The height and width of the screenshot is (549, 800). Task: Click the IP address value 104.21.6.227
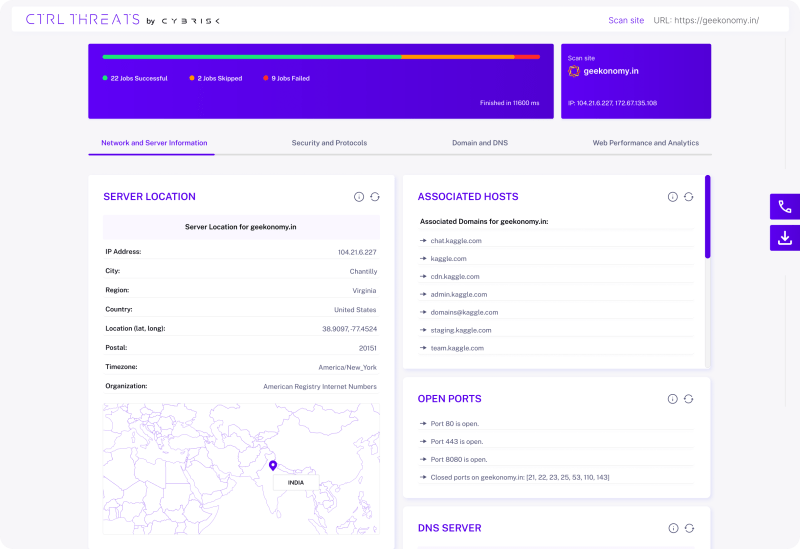357,252
